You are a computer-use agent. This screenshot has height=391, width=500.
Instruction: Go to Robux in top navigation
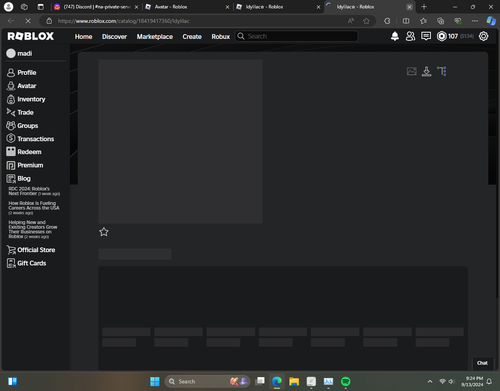(x=220, y=36)
